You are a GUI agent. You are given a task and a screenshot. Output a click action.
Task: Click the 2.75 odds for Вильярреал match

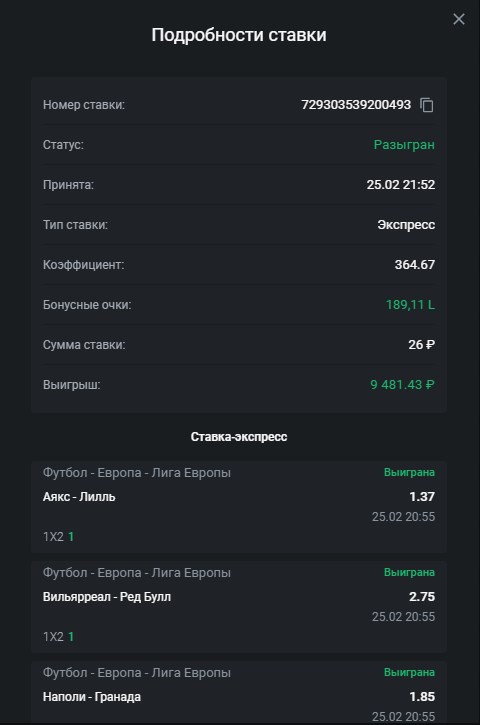pyautogui.click(x=422, y=596)
